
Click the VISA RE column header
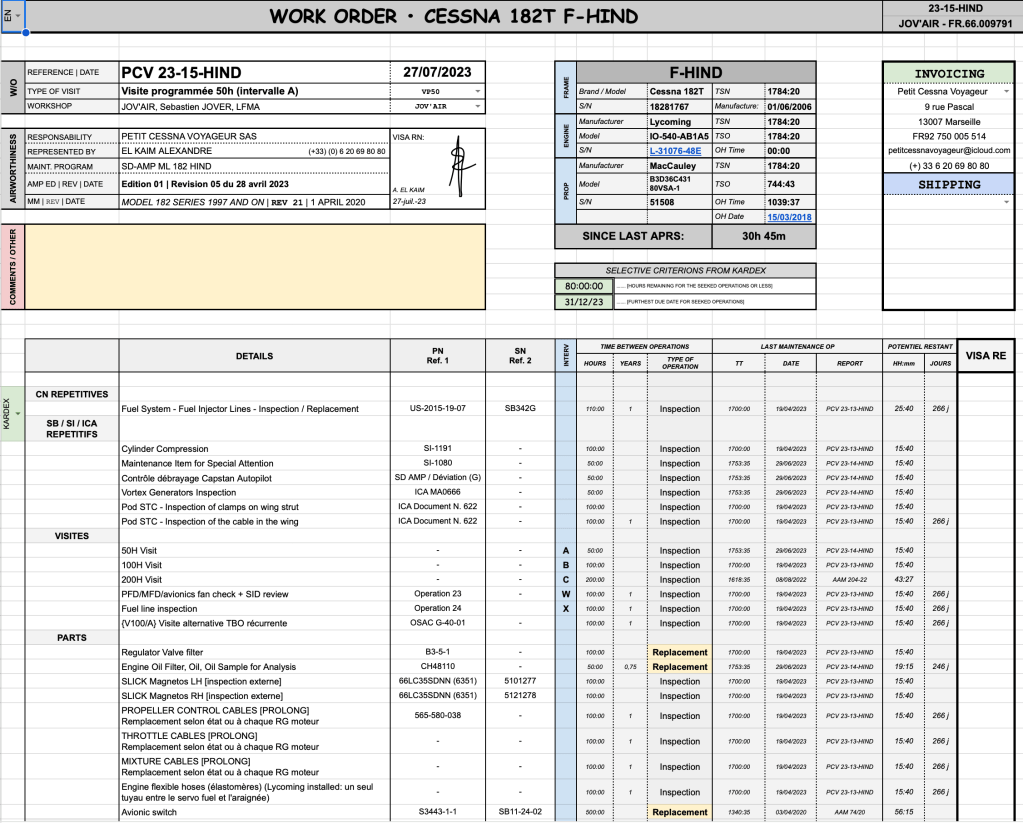pyautogui.click(x=986, y=355)
